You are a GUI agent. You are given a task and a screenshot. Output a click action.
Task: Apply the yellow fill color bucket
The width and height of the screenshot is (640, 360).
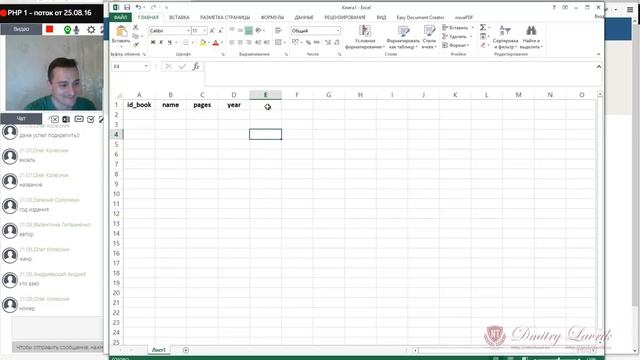(202, 42)
